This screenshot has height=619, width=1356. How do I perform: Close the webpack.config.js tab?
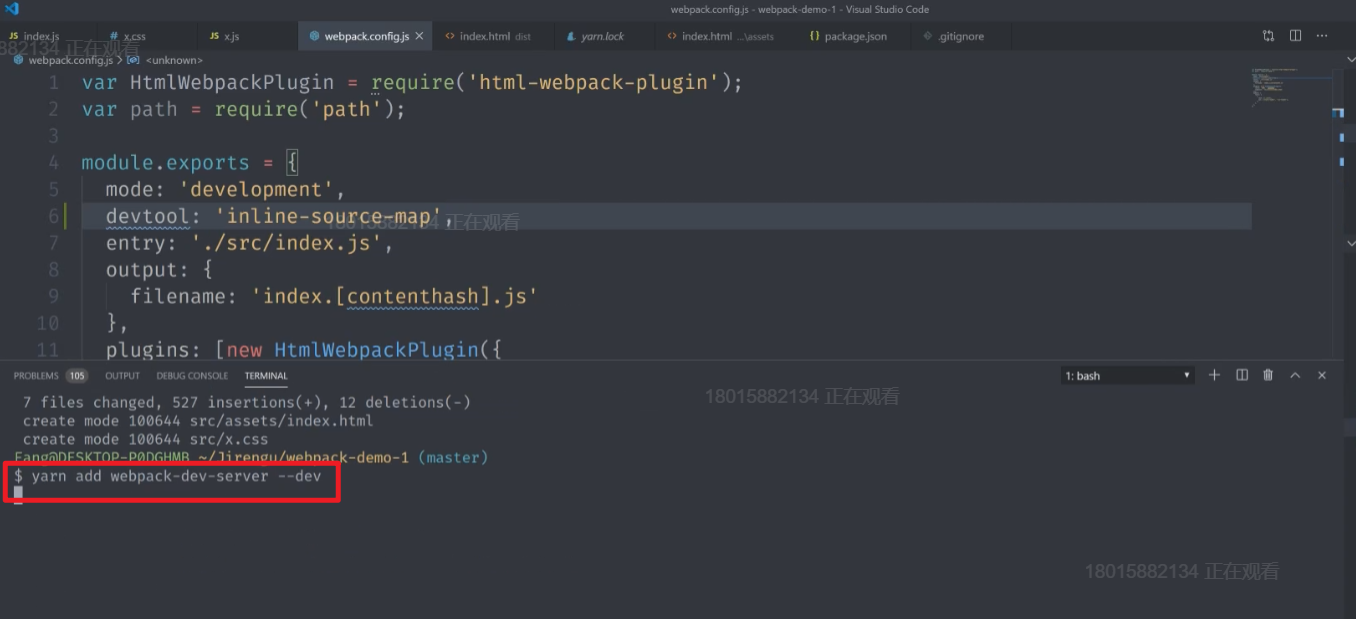[x=420, y=36]
